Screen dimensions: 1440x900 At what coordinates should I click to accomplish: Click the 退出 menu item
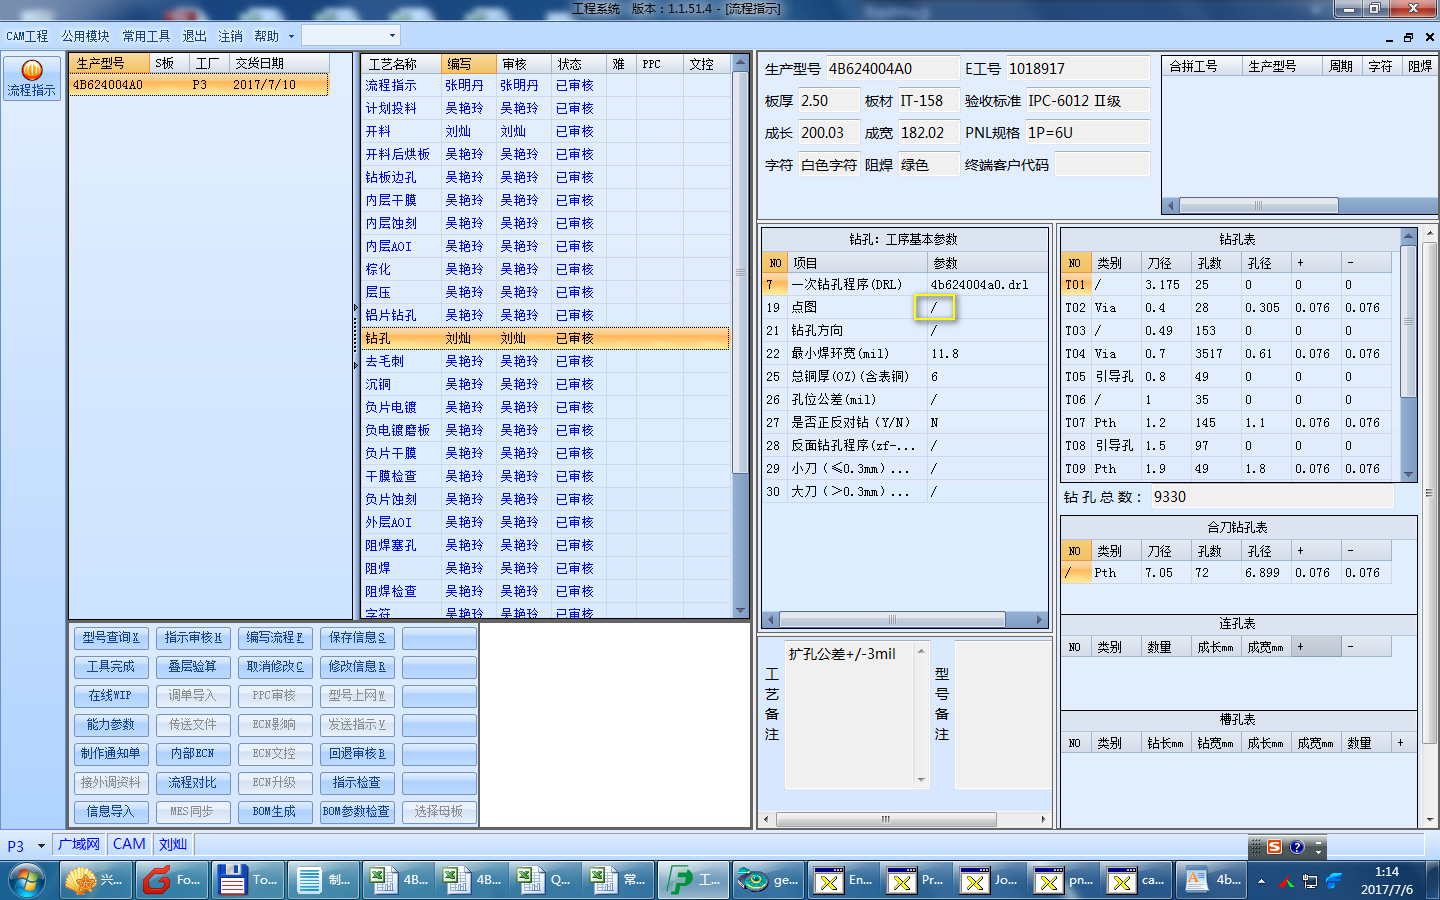pos(194,36)
